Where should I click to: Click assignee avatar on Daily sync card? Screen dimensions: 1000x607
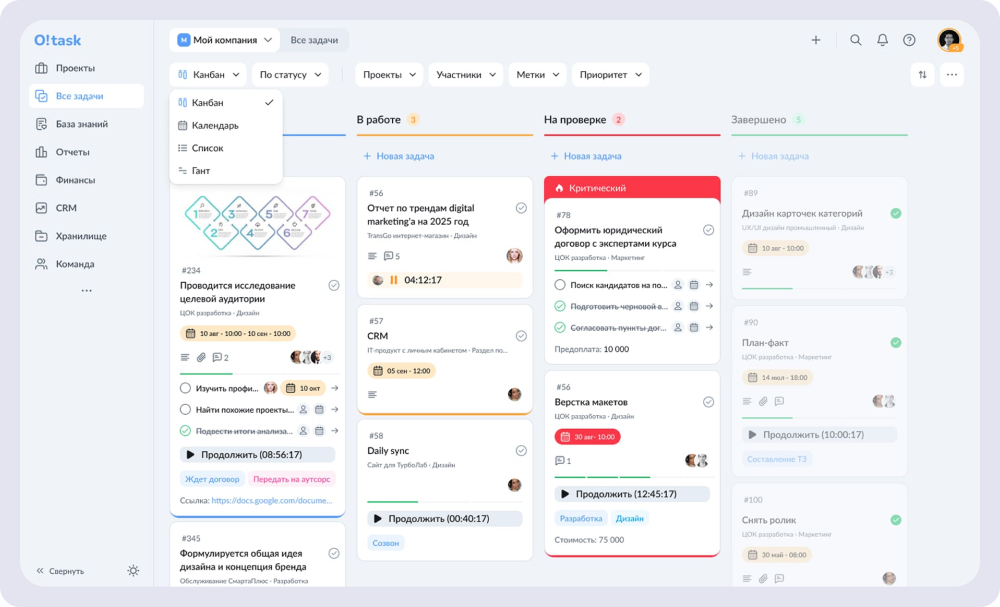tap(515, 485)
